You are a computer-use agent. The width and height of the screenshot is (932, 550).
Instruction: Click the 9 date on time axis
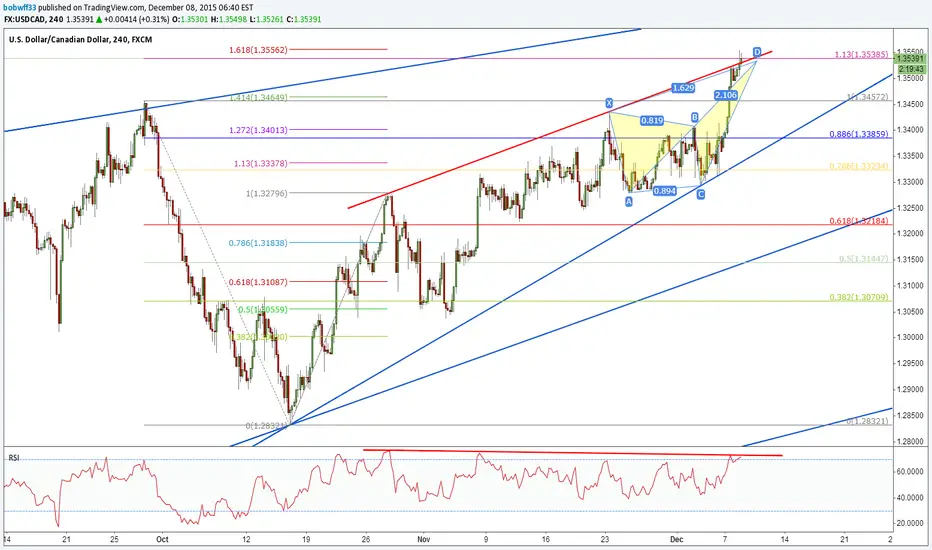click(x=486, y=540)
